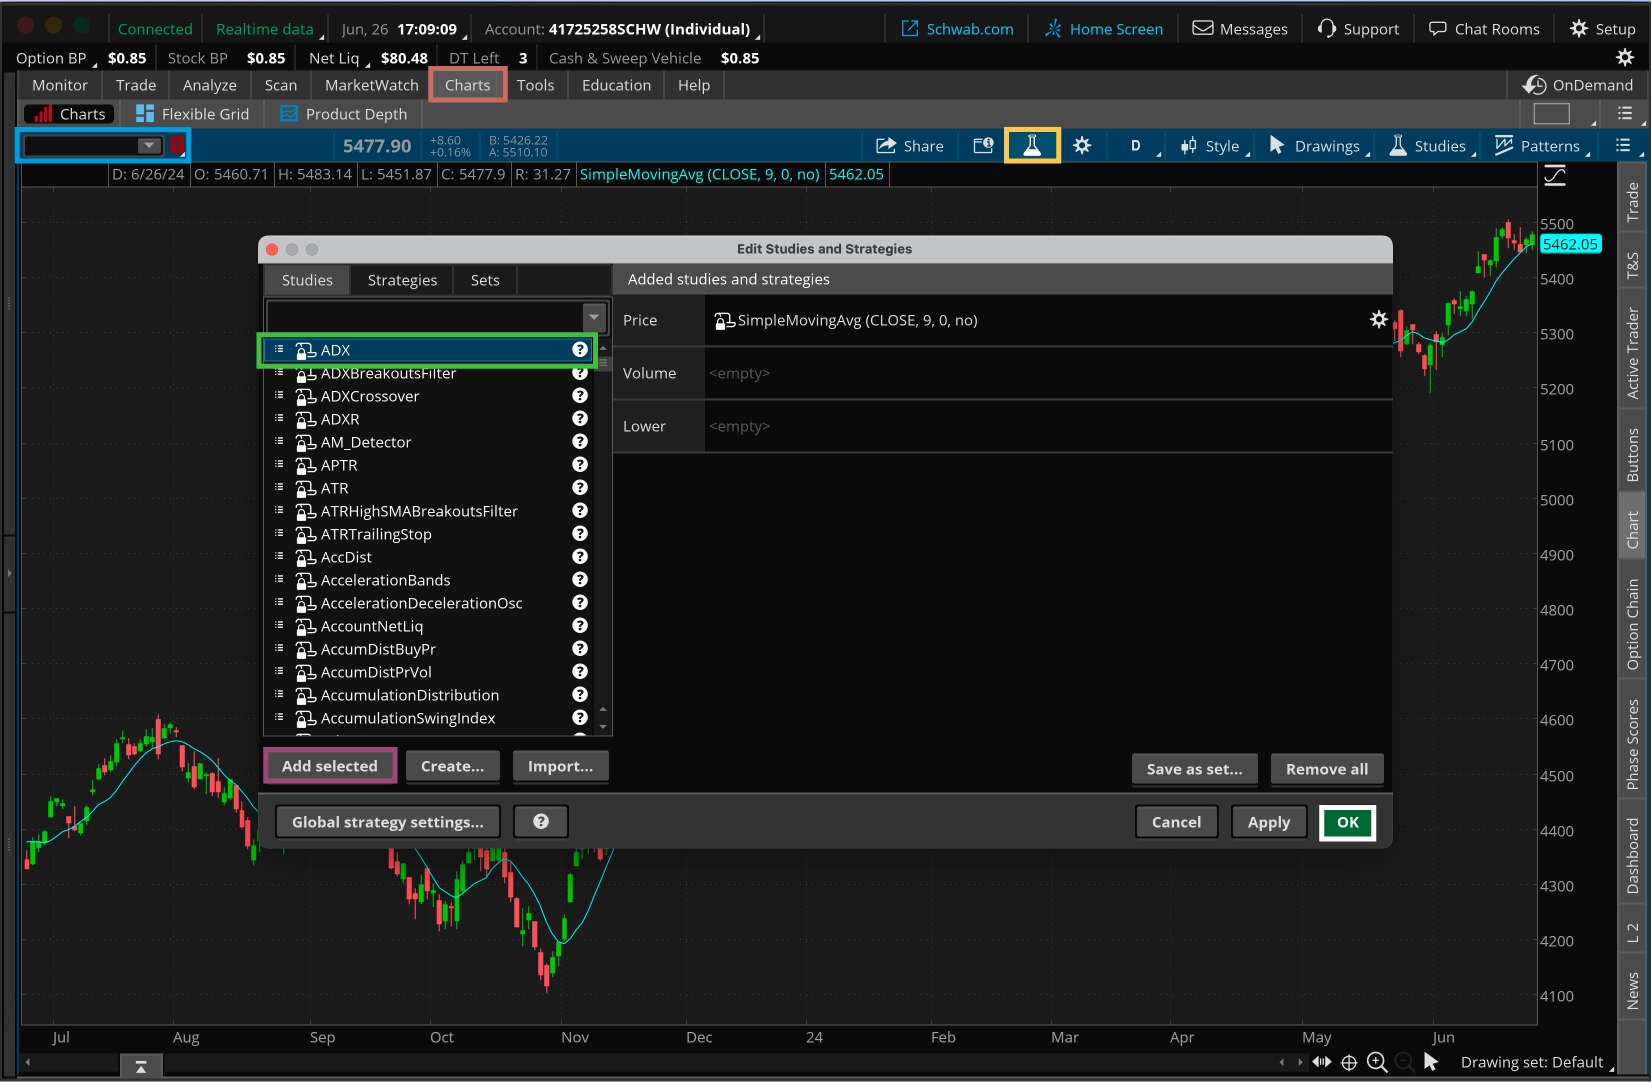Click the chart list menu icon at toolbar end
The image size is (1652, 1082).
1623,146
